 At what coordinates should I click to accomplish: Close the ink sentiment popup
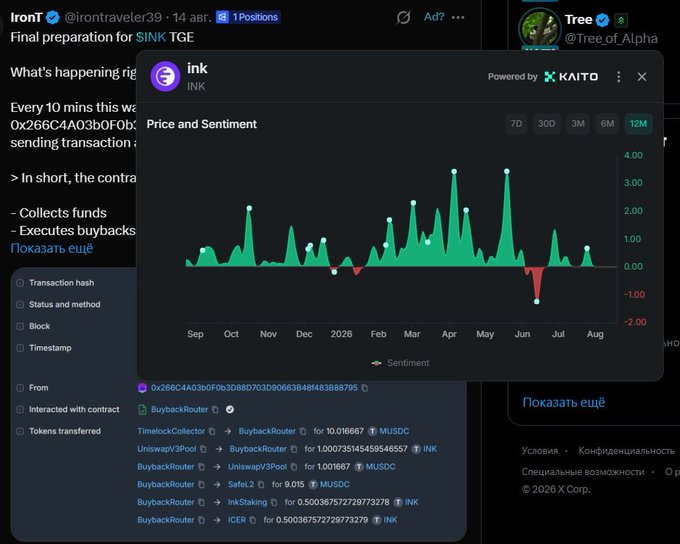(642, 77)
